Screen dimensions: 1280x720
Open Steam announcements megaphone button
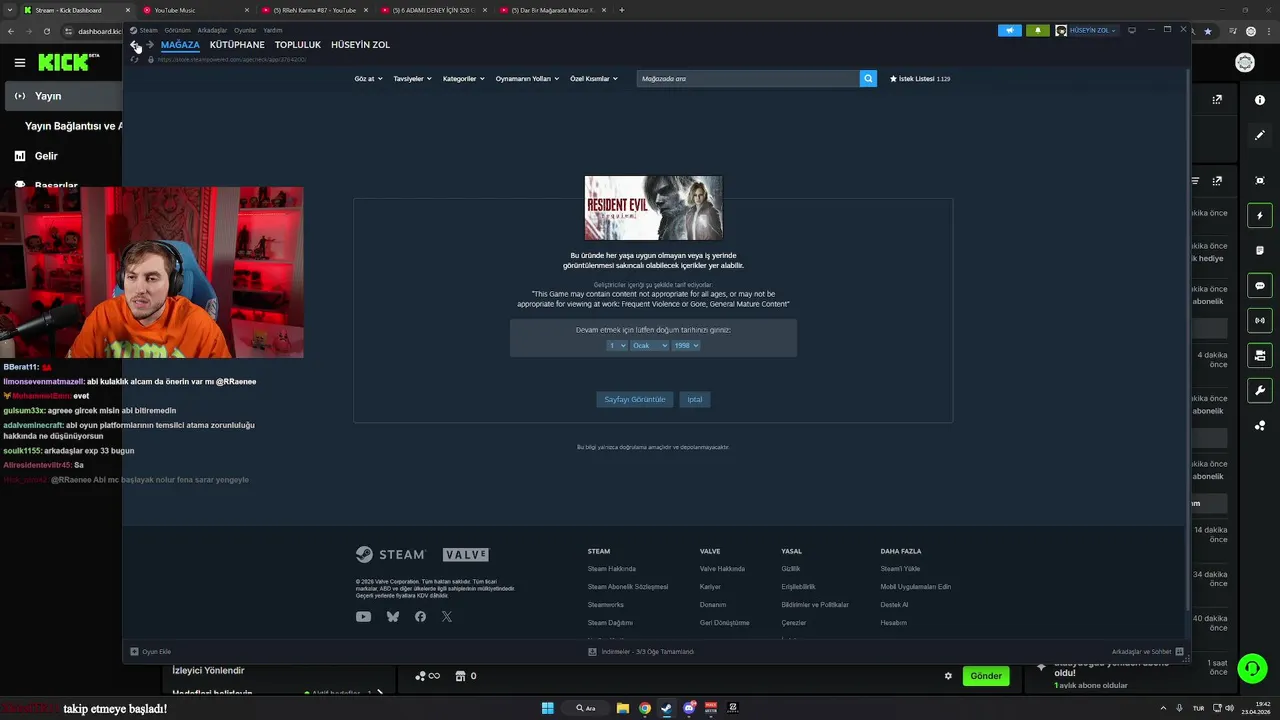coord(1010,30)
